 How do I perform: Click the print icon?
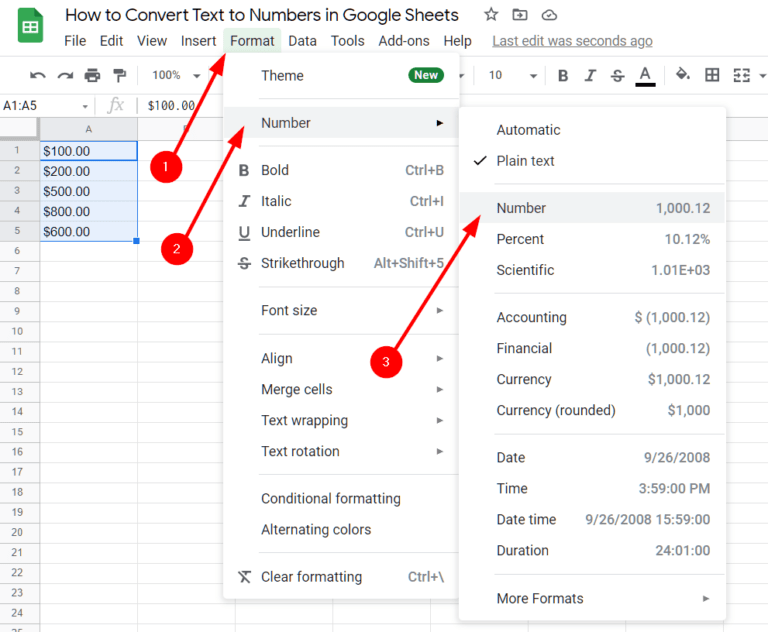(x=92, y=75)
